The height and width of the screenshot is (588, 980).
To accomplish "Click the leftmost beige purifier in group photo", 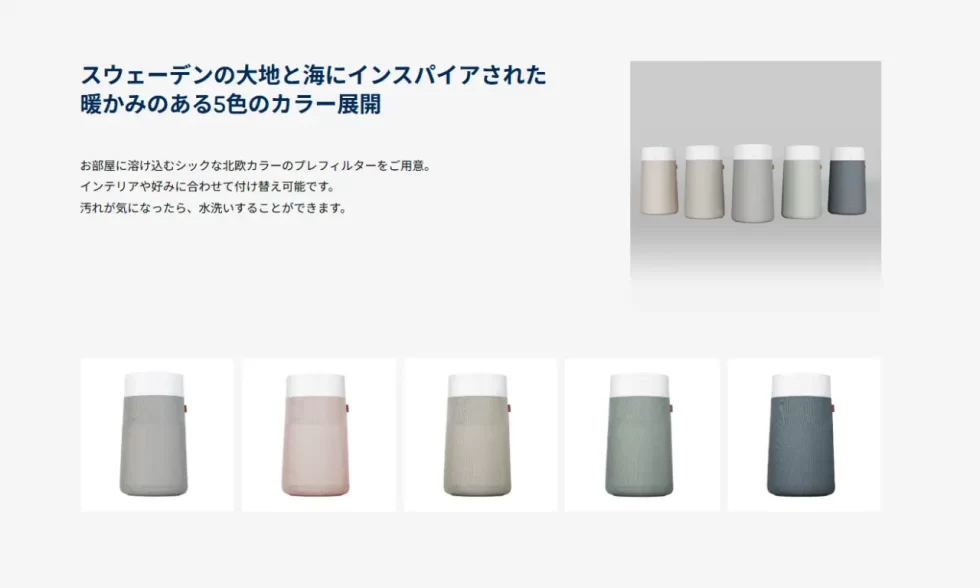I will [x=659, y=181].
